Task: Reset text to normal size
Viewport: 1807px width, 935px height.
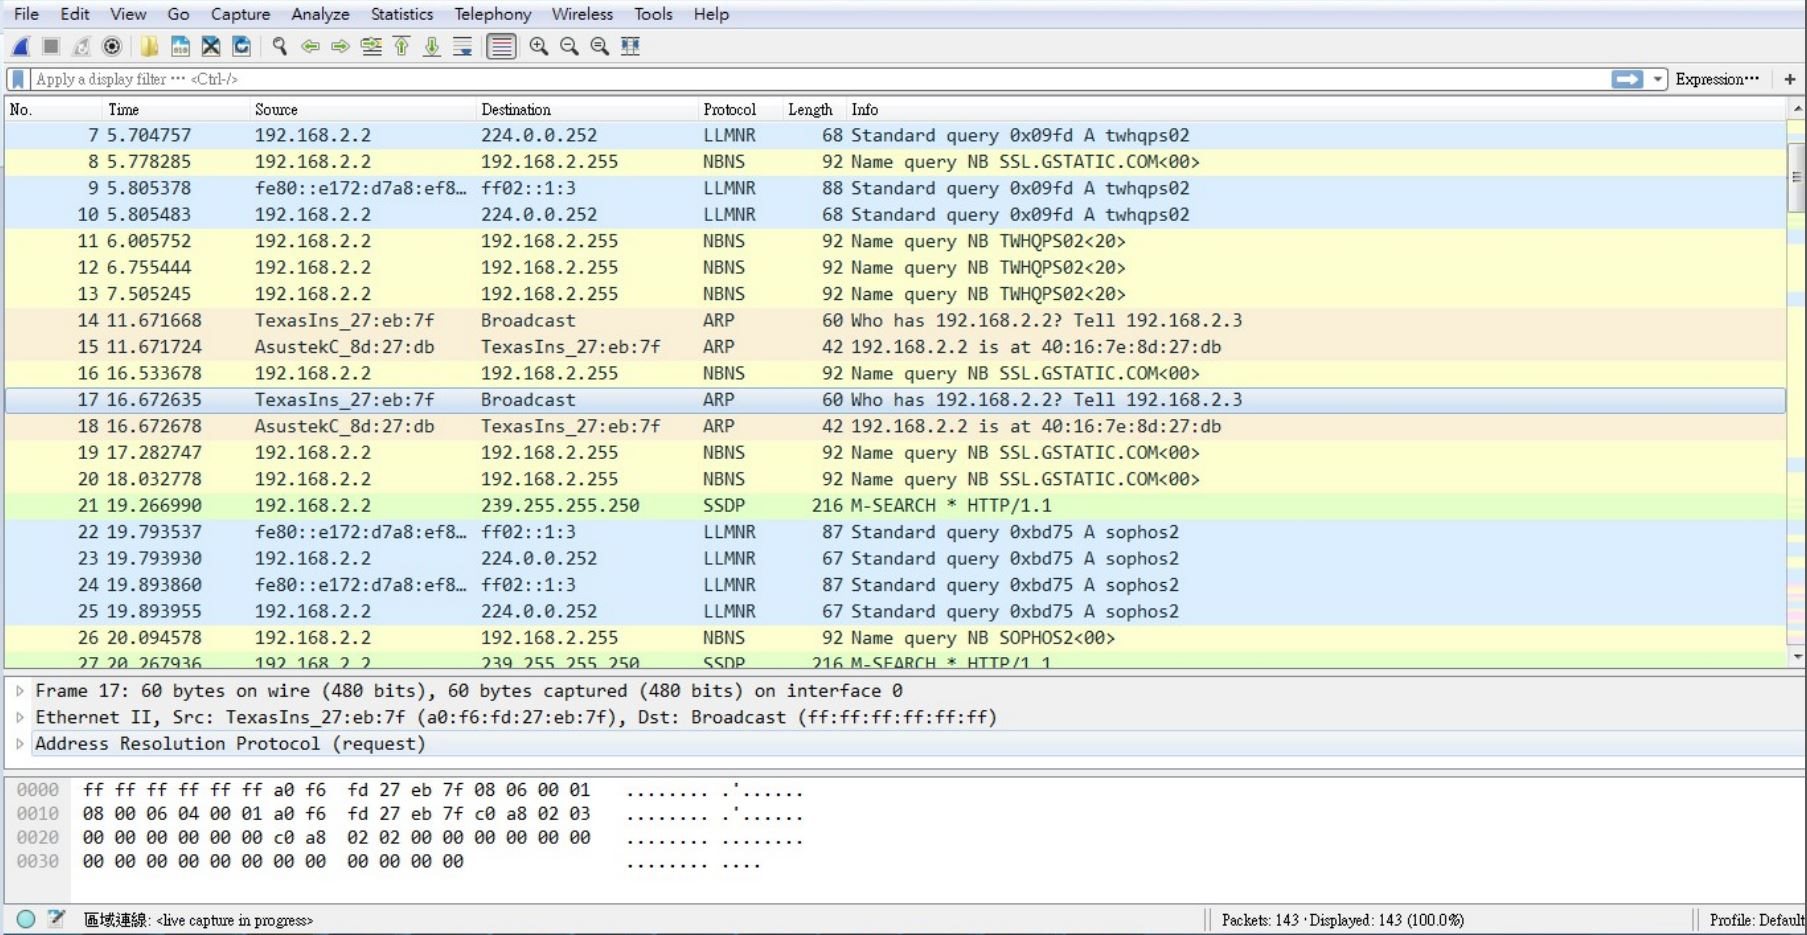Action: [600, 46]
